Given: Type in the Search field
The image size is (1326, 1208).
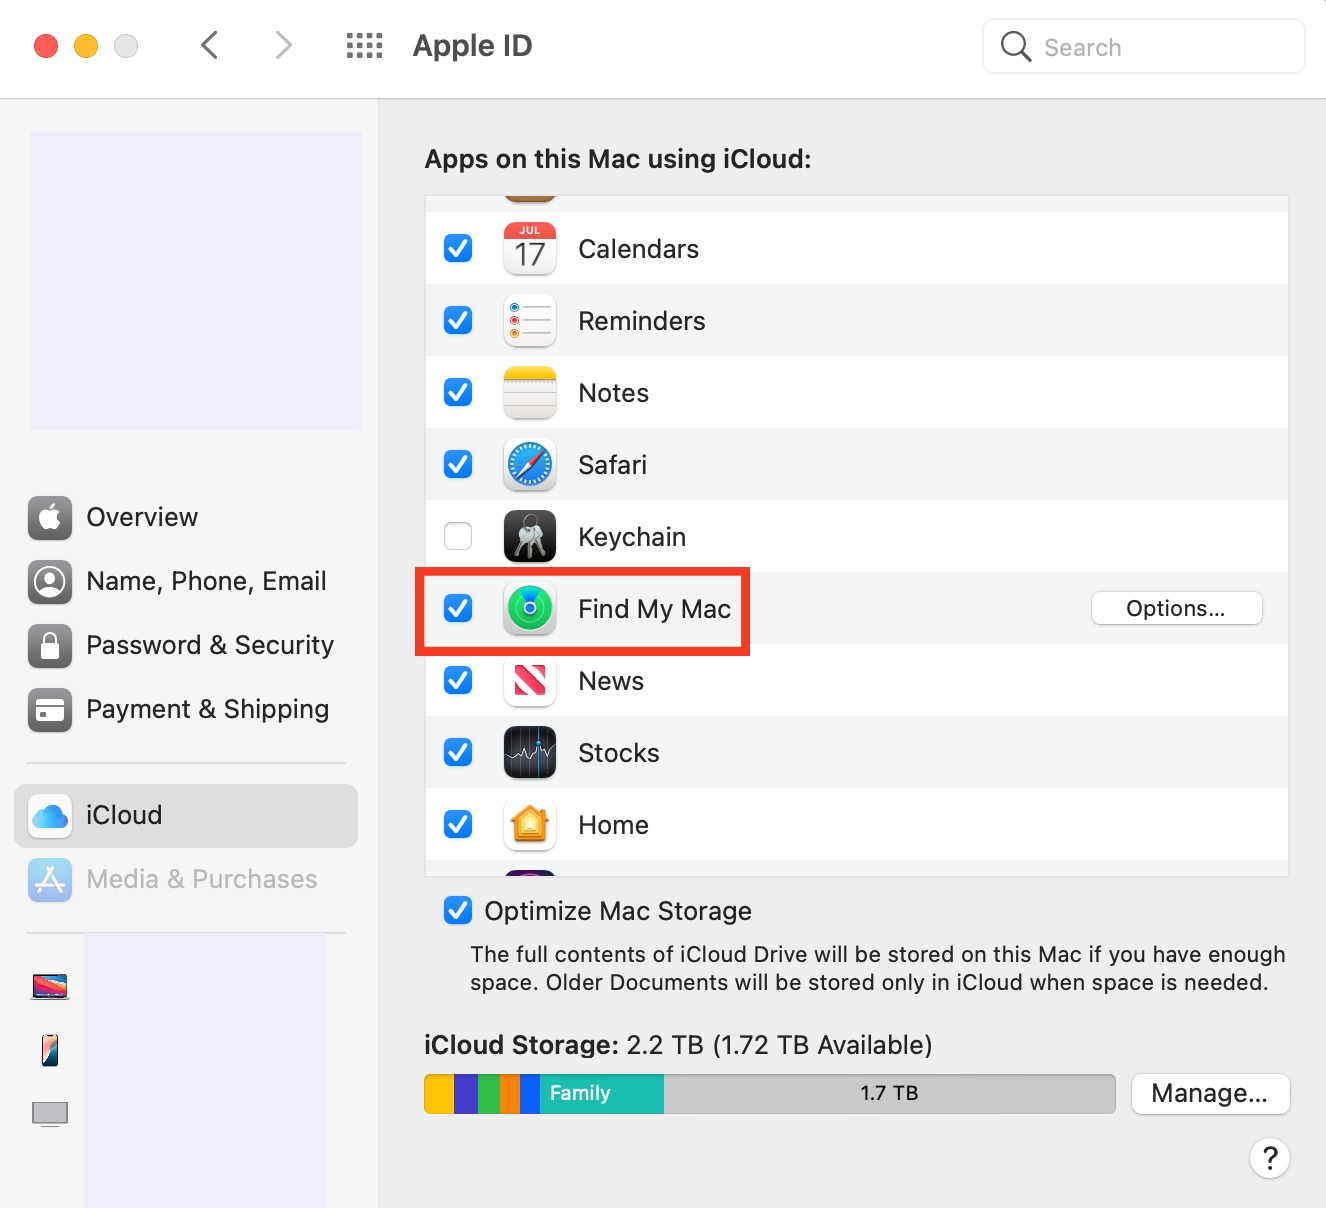Looking at the screenshot, I should click(1144, 46).
